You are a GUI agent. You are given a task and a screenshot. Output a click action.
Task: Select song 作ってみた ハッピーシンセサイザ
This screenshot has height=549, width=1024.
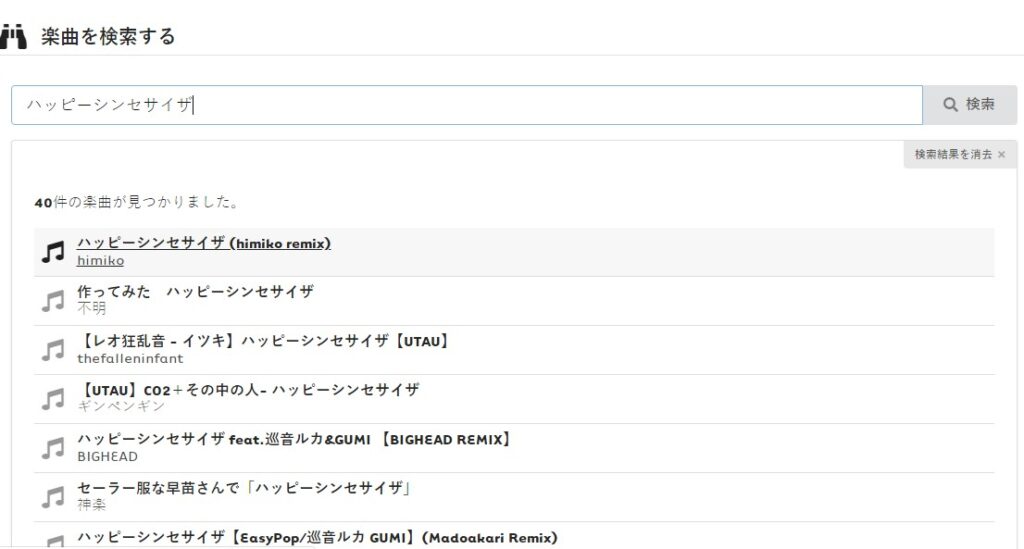coord(195,292)
